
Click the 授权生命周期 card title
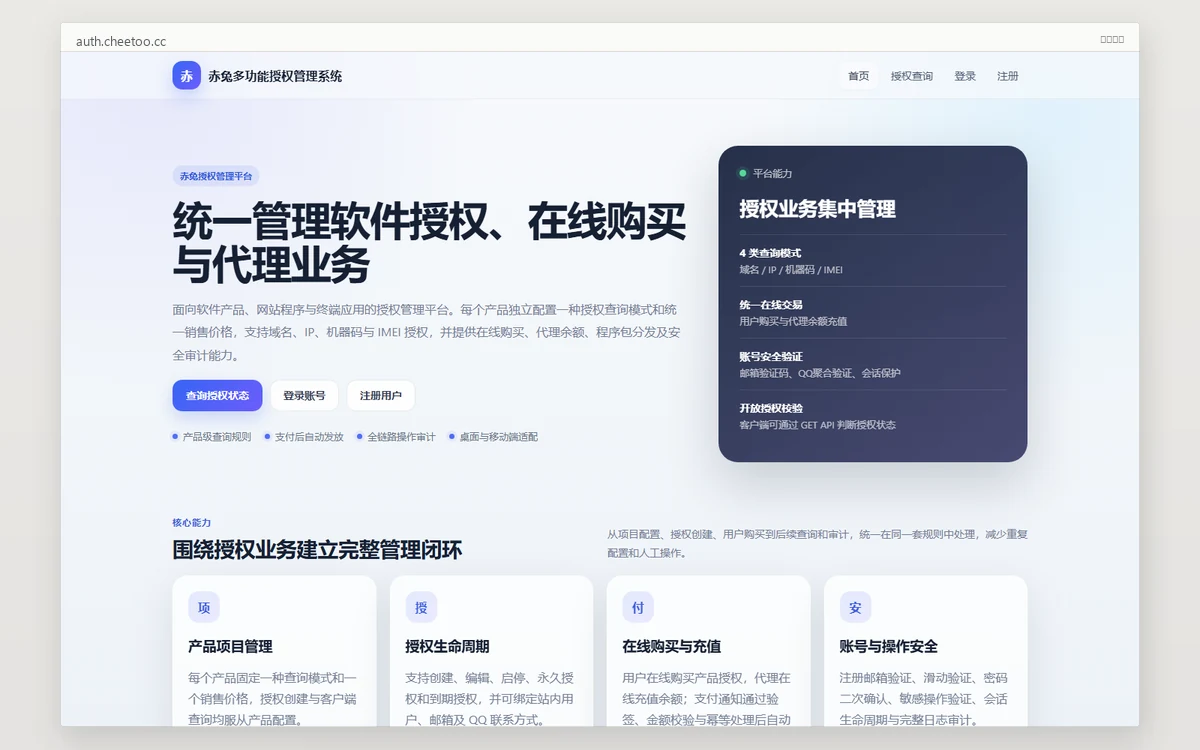pyautogui.click(x=447, y=647)
